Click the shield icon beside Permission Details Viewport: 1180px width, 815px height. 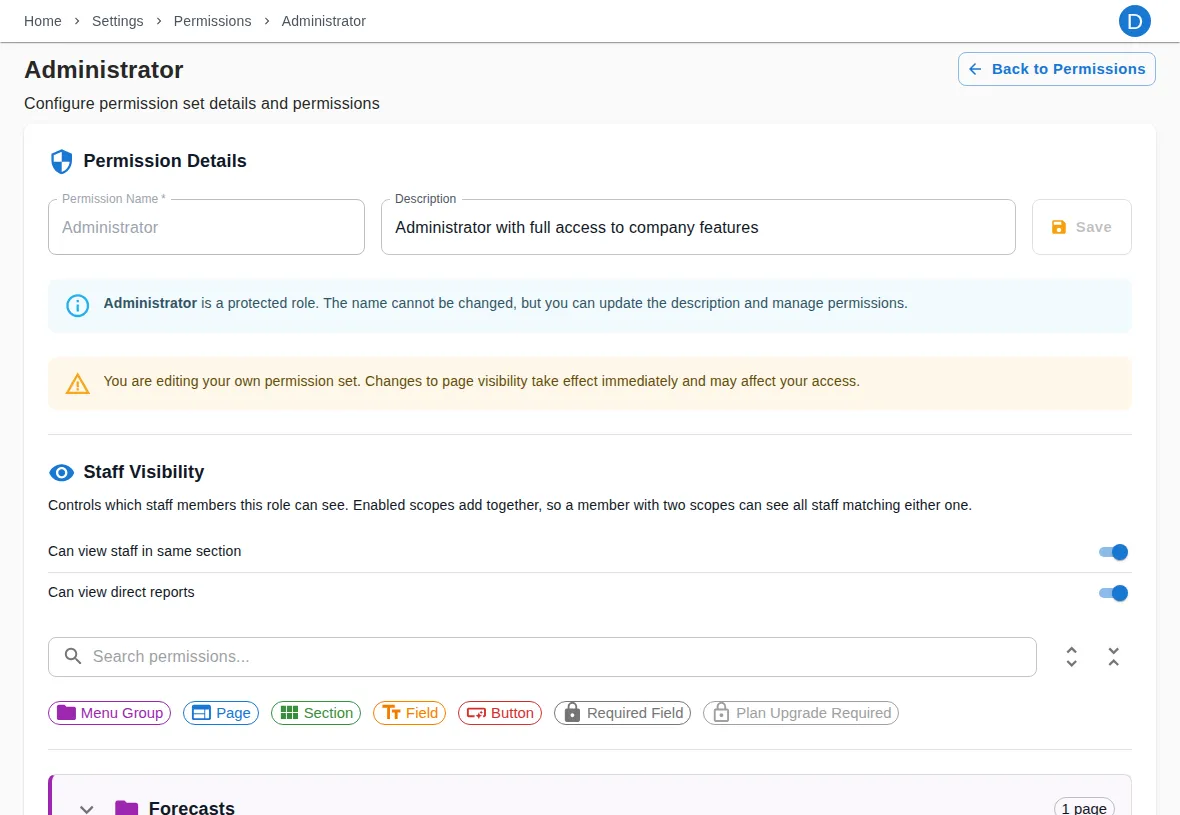(62, 161)
